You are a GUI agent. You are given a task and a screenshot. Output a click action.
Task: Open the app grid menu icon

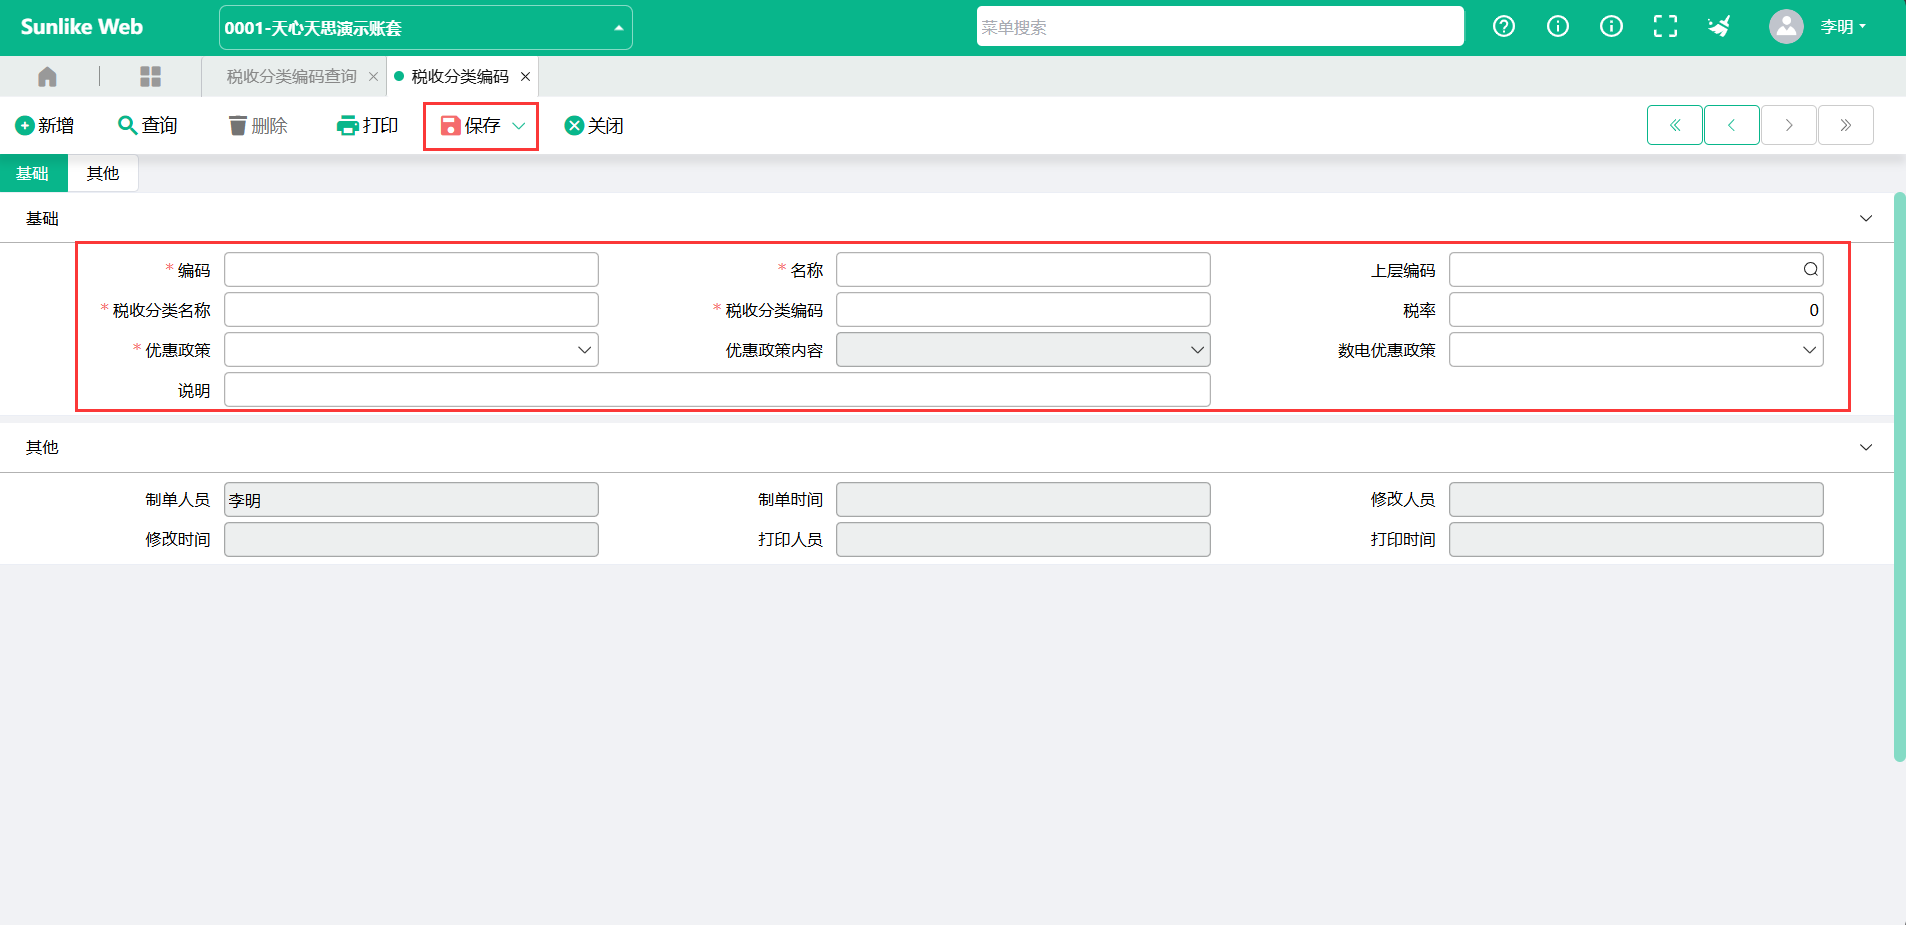[x=150, y=76]
